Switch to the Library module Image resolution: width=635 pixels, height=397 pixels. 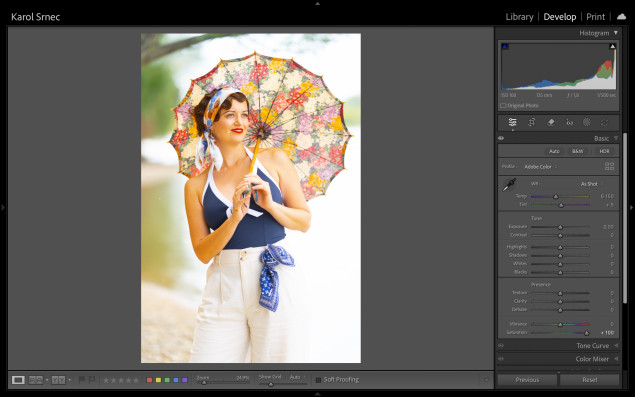[x=519, y=17]
